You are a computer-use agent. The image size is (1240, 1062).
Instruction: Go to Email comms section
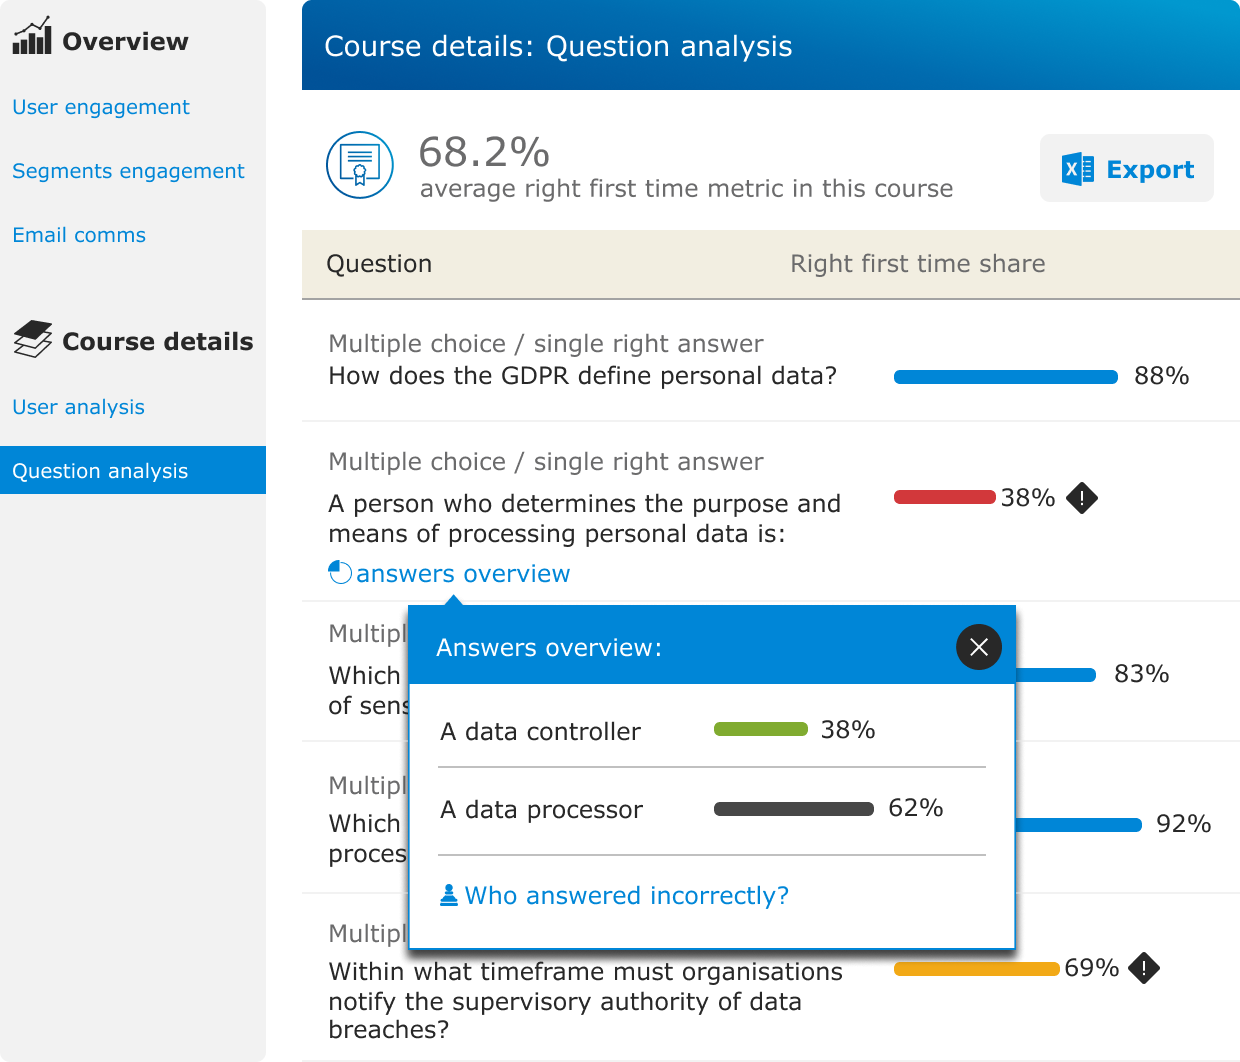[x=79, y=235]
